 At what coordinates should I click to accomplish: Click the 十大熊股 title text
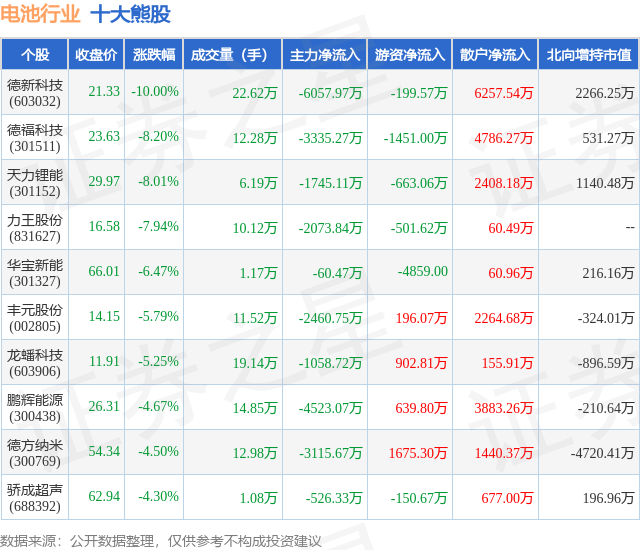pyautogui.click(x=130, y=14)
